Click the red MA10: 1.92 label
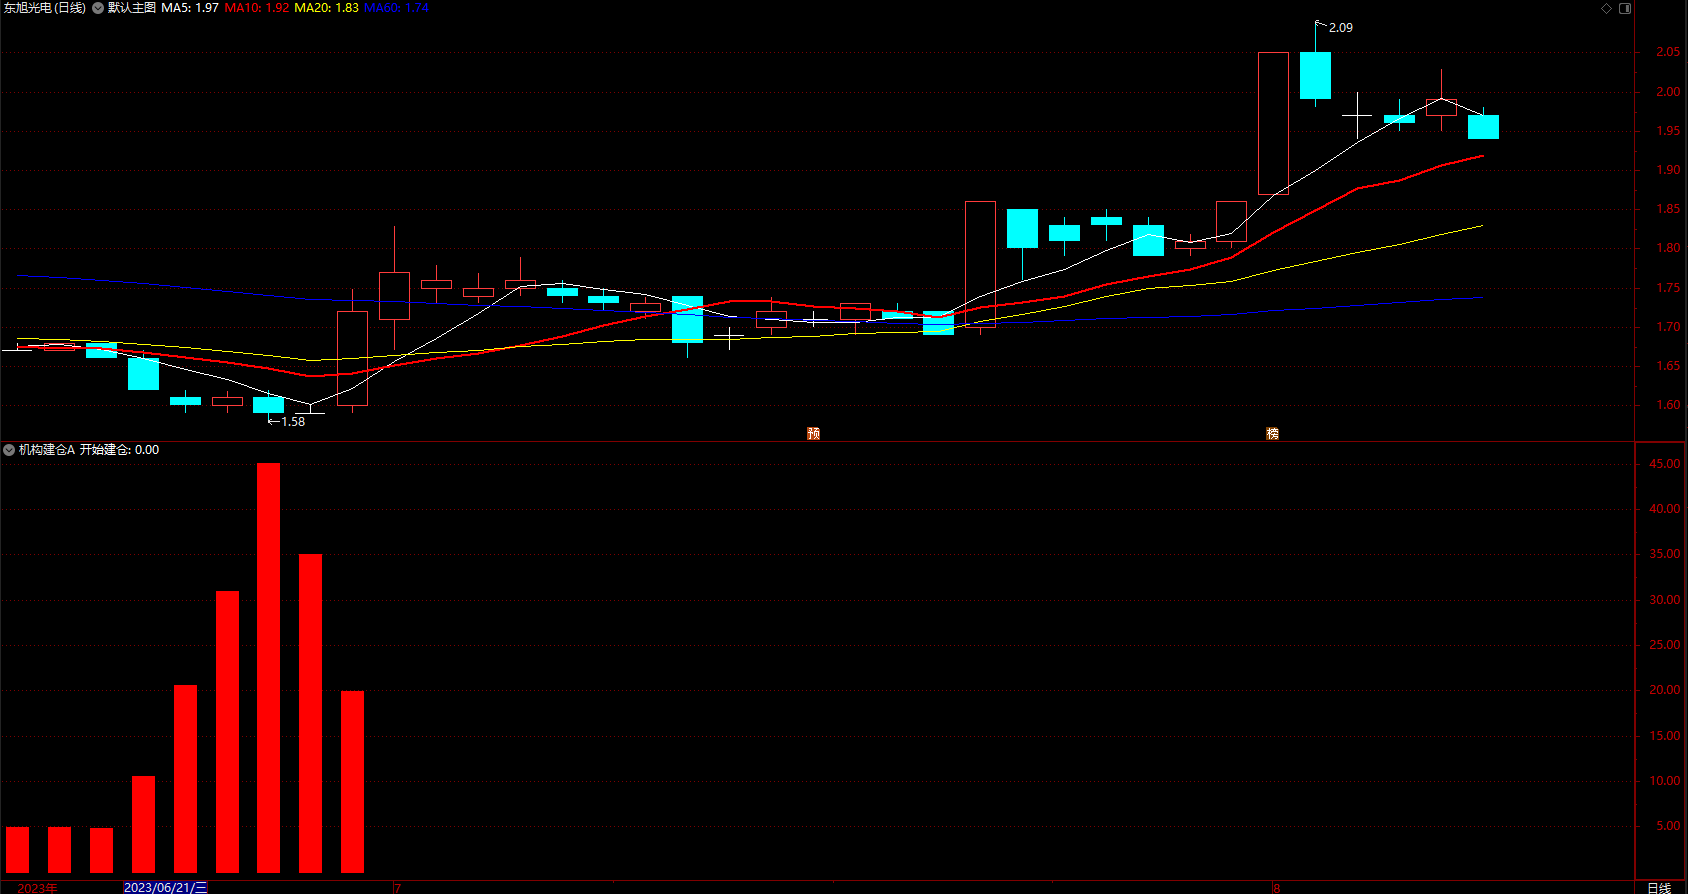 tap(257, 8)
